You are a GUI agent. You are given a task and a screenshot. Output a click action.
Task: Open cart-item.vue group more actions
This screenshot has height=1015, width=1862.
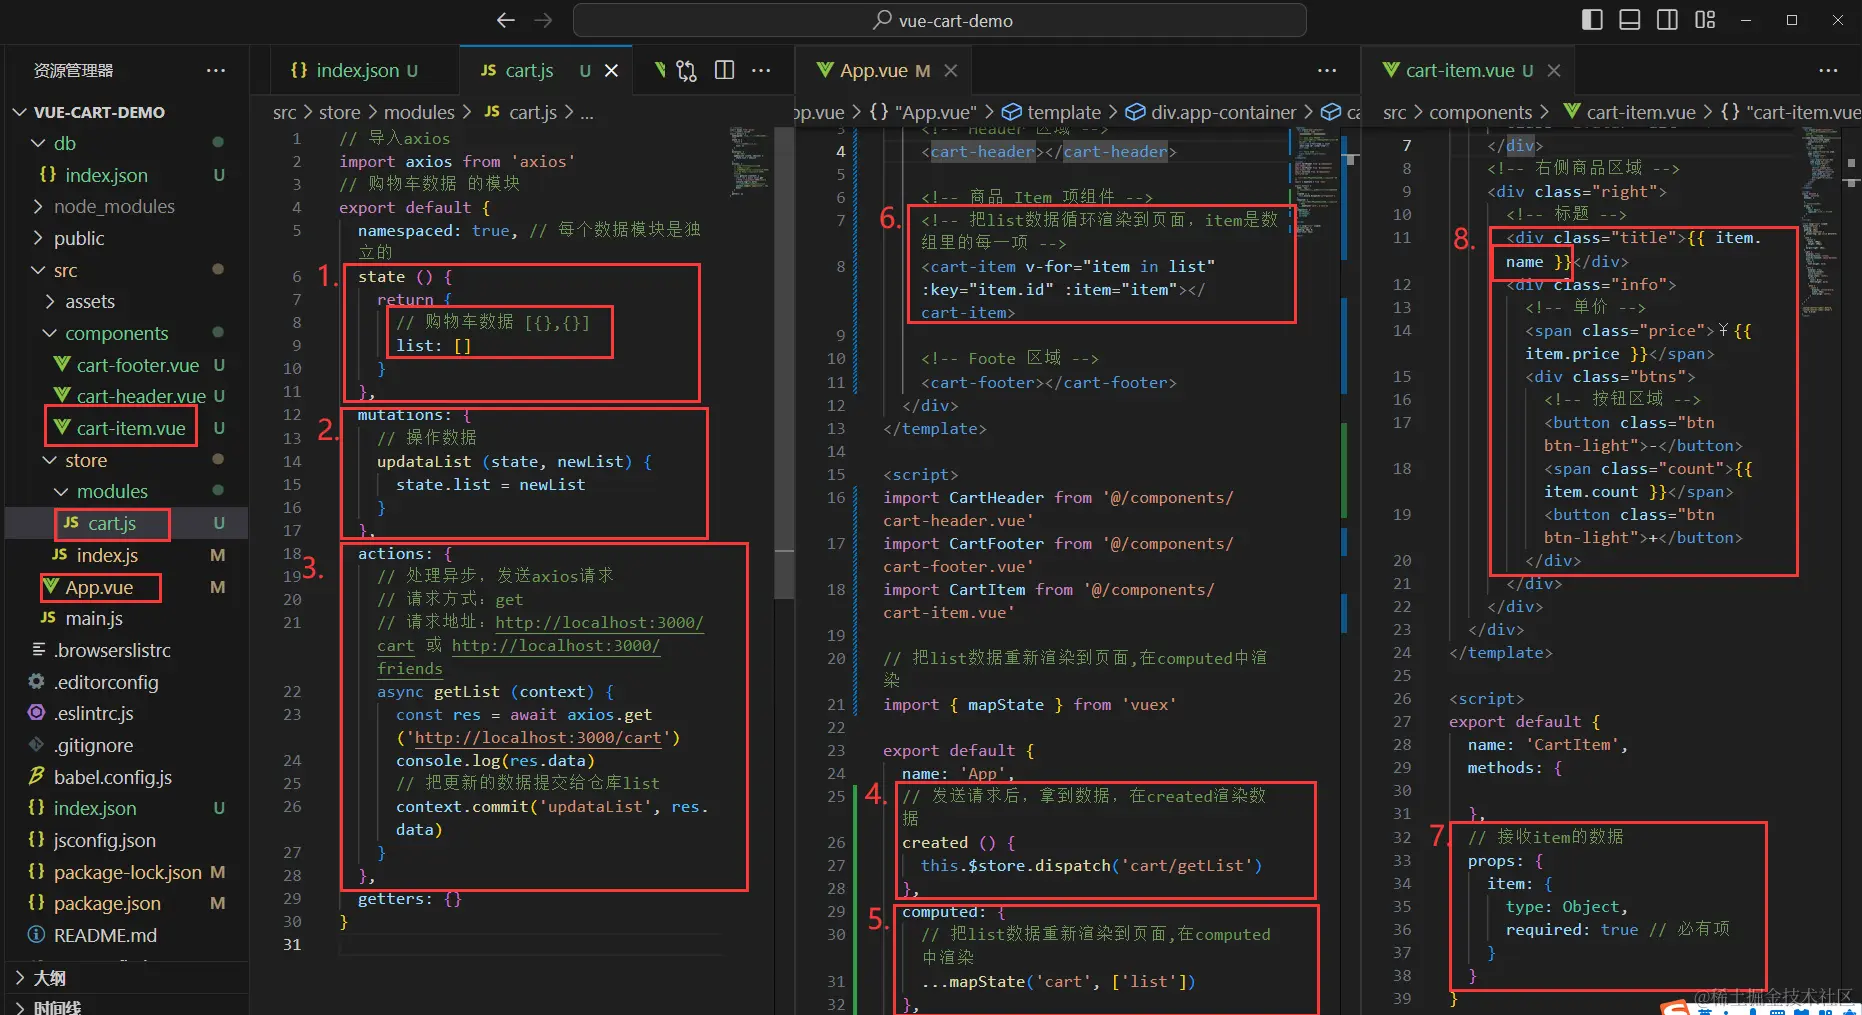(1828, 70)
